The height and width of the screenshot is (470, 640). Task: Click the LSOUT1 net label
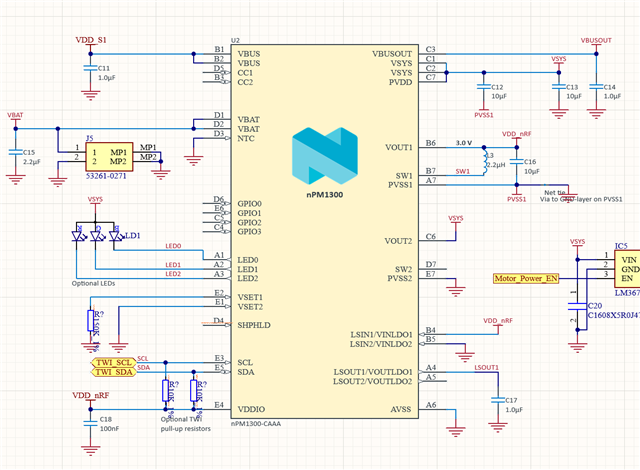[486, 368]
